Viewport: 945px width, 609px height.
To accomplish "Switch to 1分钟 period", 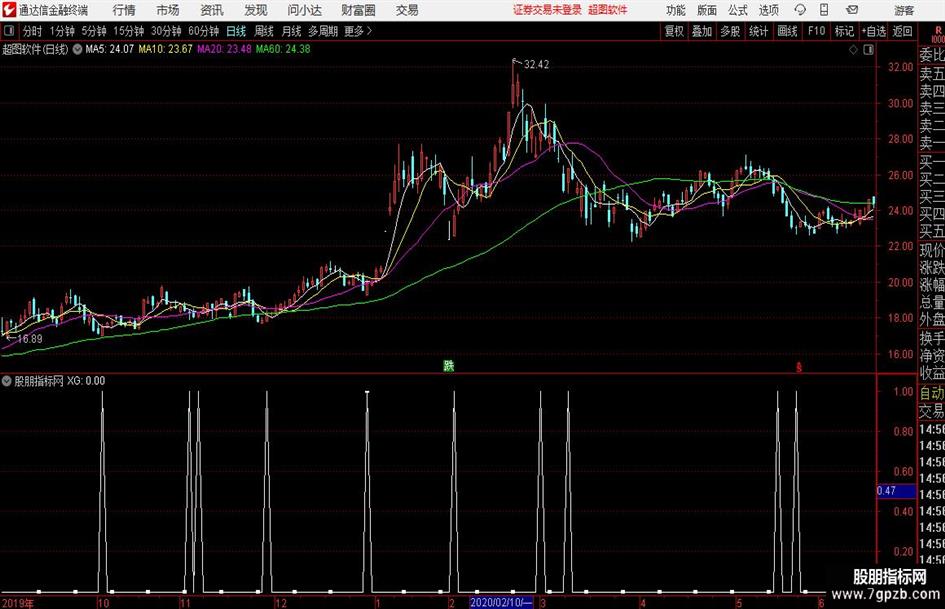I will tap(62, 31).
